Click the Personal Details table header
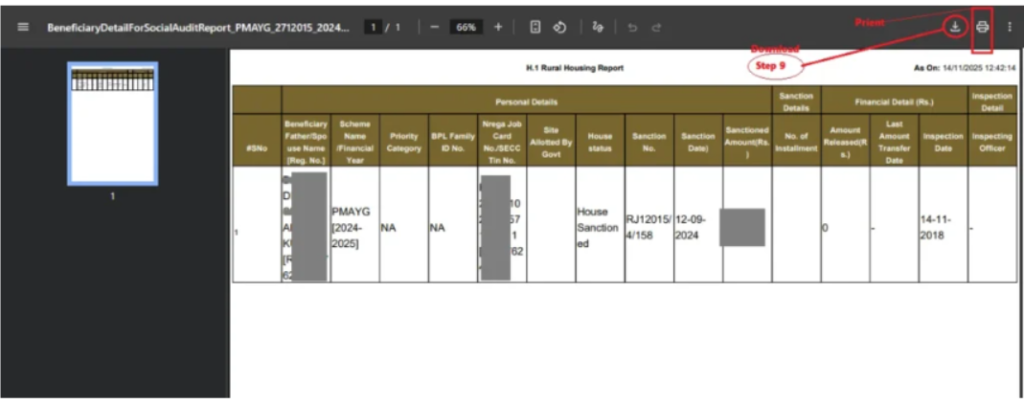 (525, 102)
